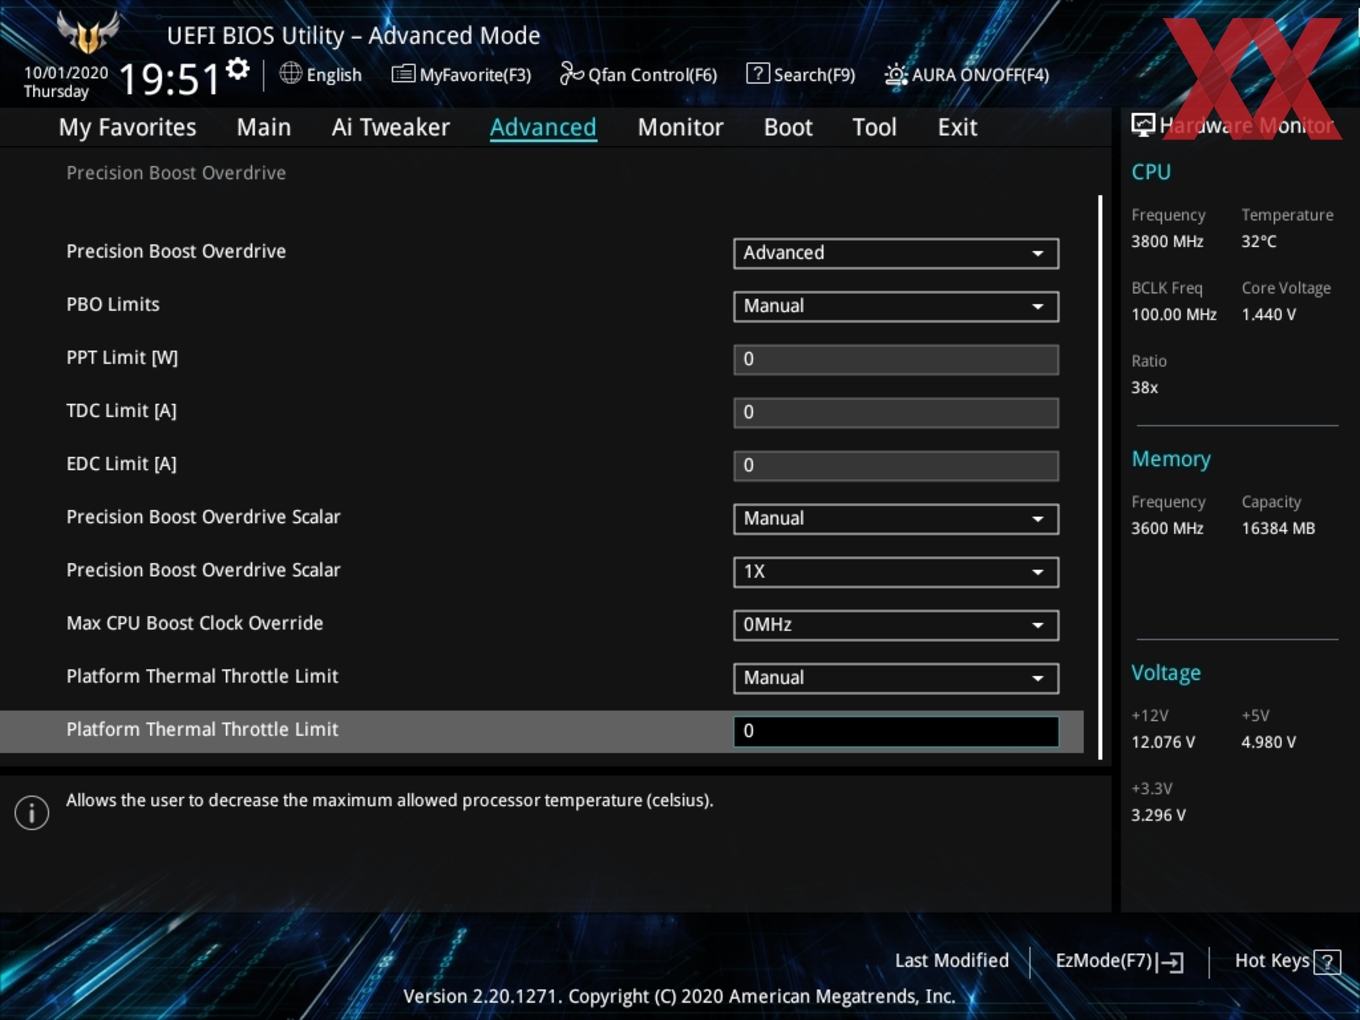This screenshot has height=1020, width=1360.
Task: Open Platform Thermal Throttle Limit Manual dropdown
Action: click(x=896, y=678)
